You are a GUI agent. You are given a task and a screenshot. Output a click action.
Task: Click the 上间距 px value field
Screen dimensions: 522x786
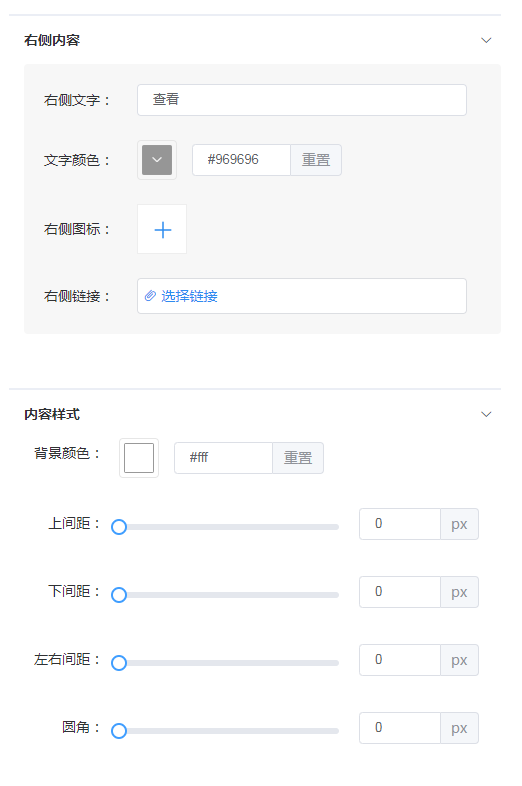click(x=400, y=524)
